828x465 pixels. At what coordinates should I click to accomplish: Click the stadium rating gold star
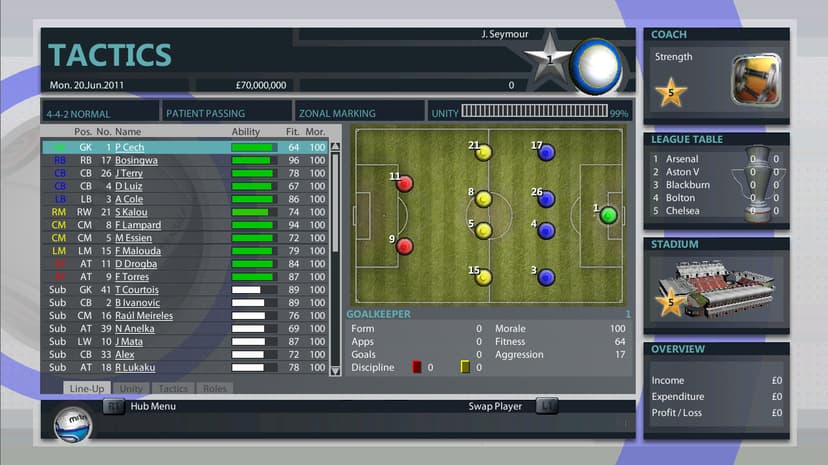tap(671, 302)
